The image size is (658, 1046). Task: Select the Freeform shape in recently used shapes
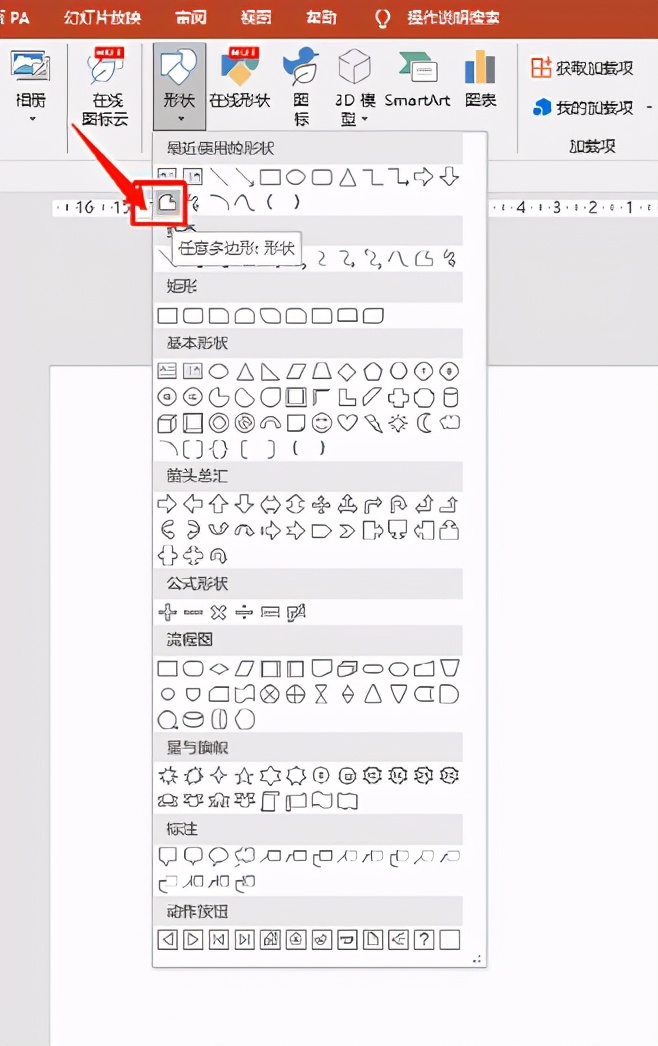pyautogui.click(x=168, y=202)
